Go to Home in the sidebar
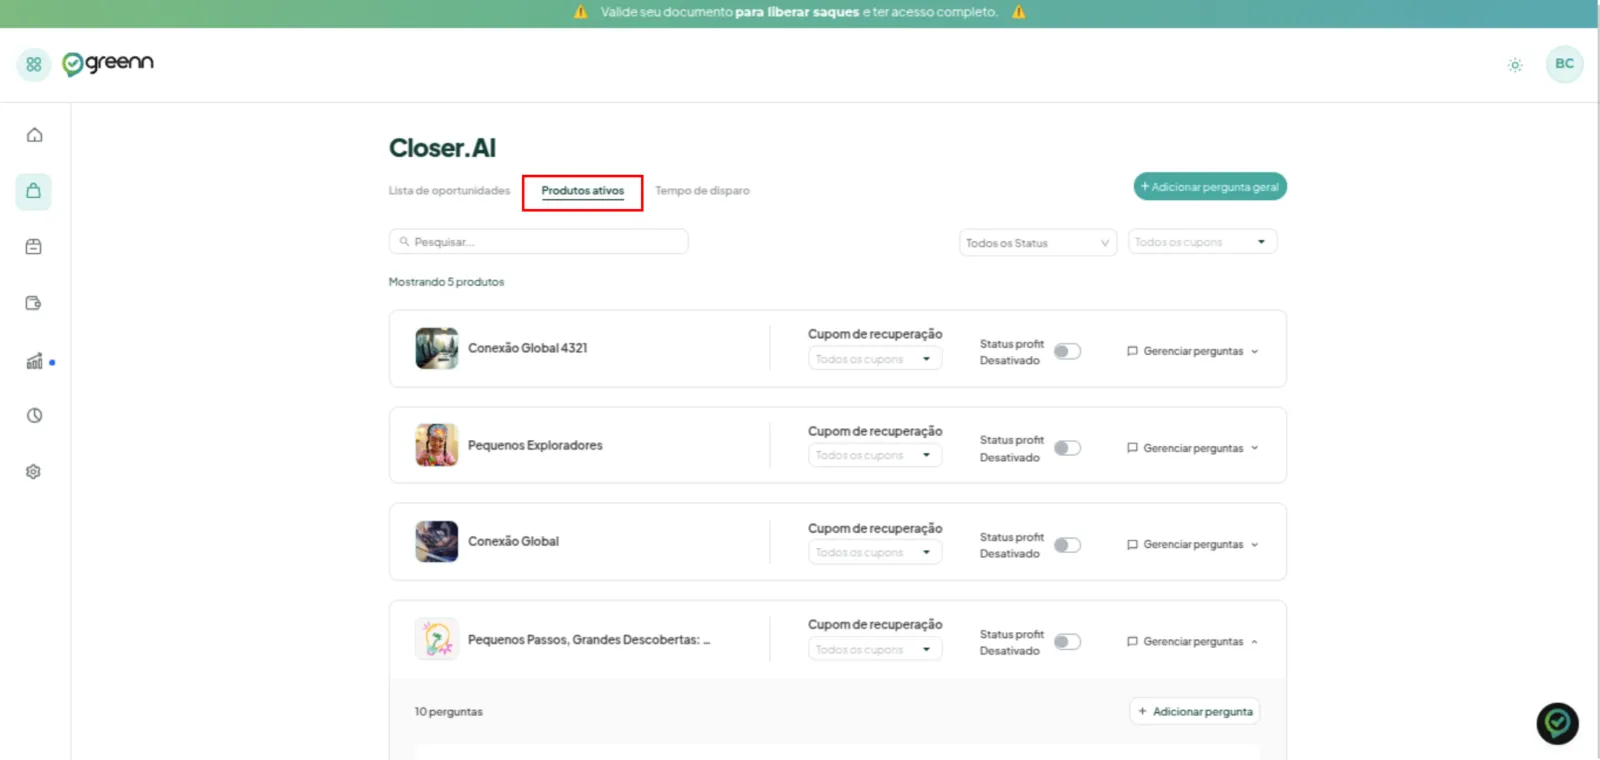Screen dimensions: 1600x760 (34, 135)
